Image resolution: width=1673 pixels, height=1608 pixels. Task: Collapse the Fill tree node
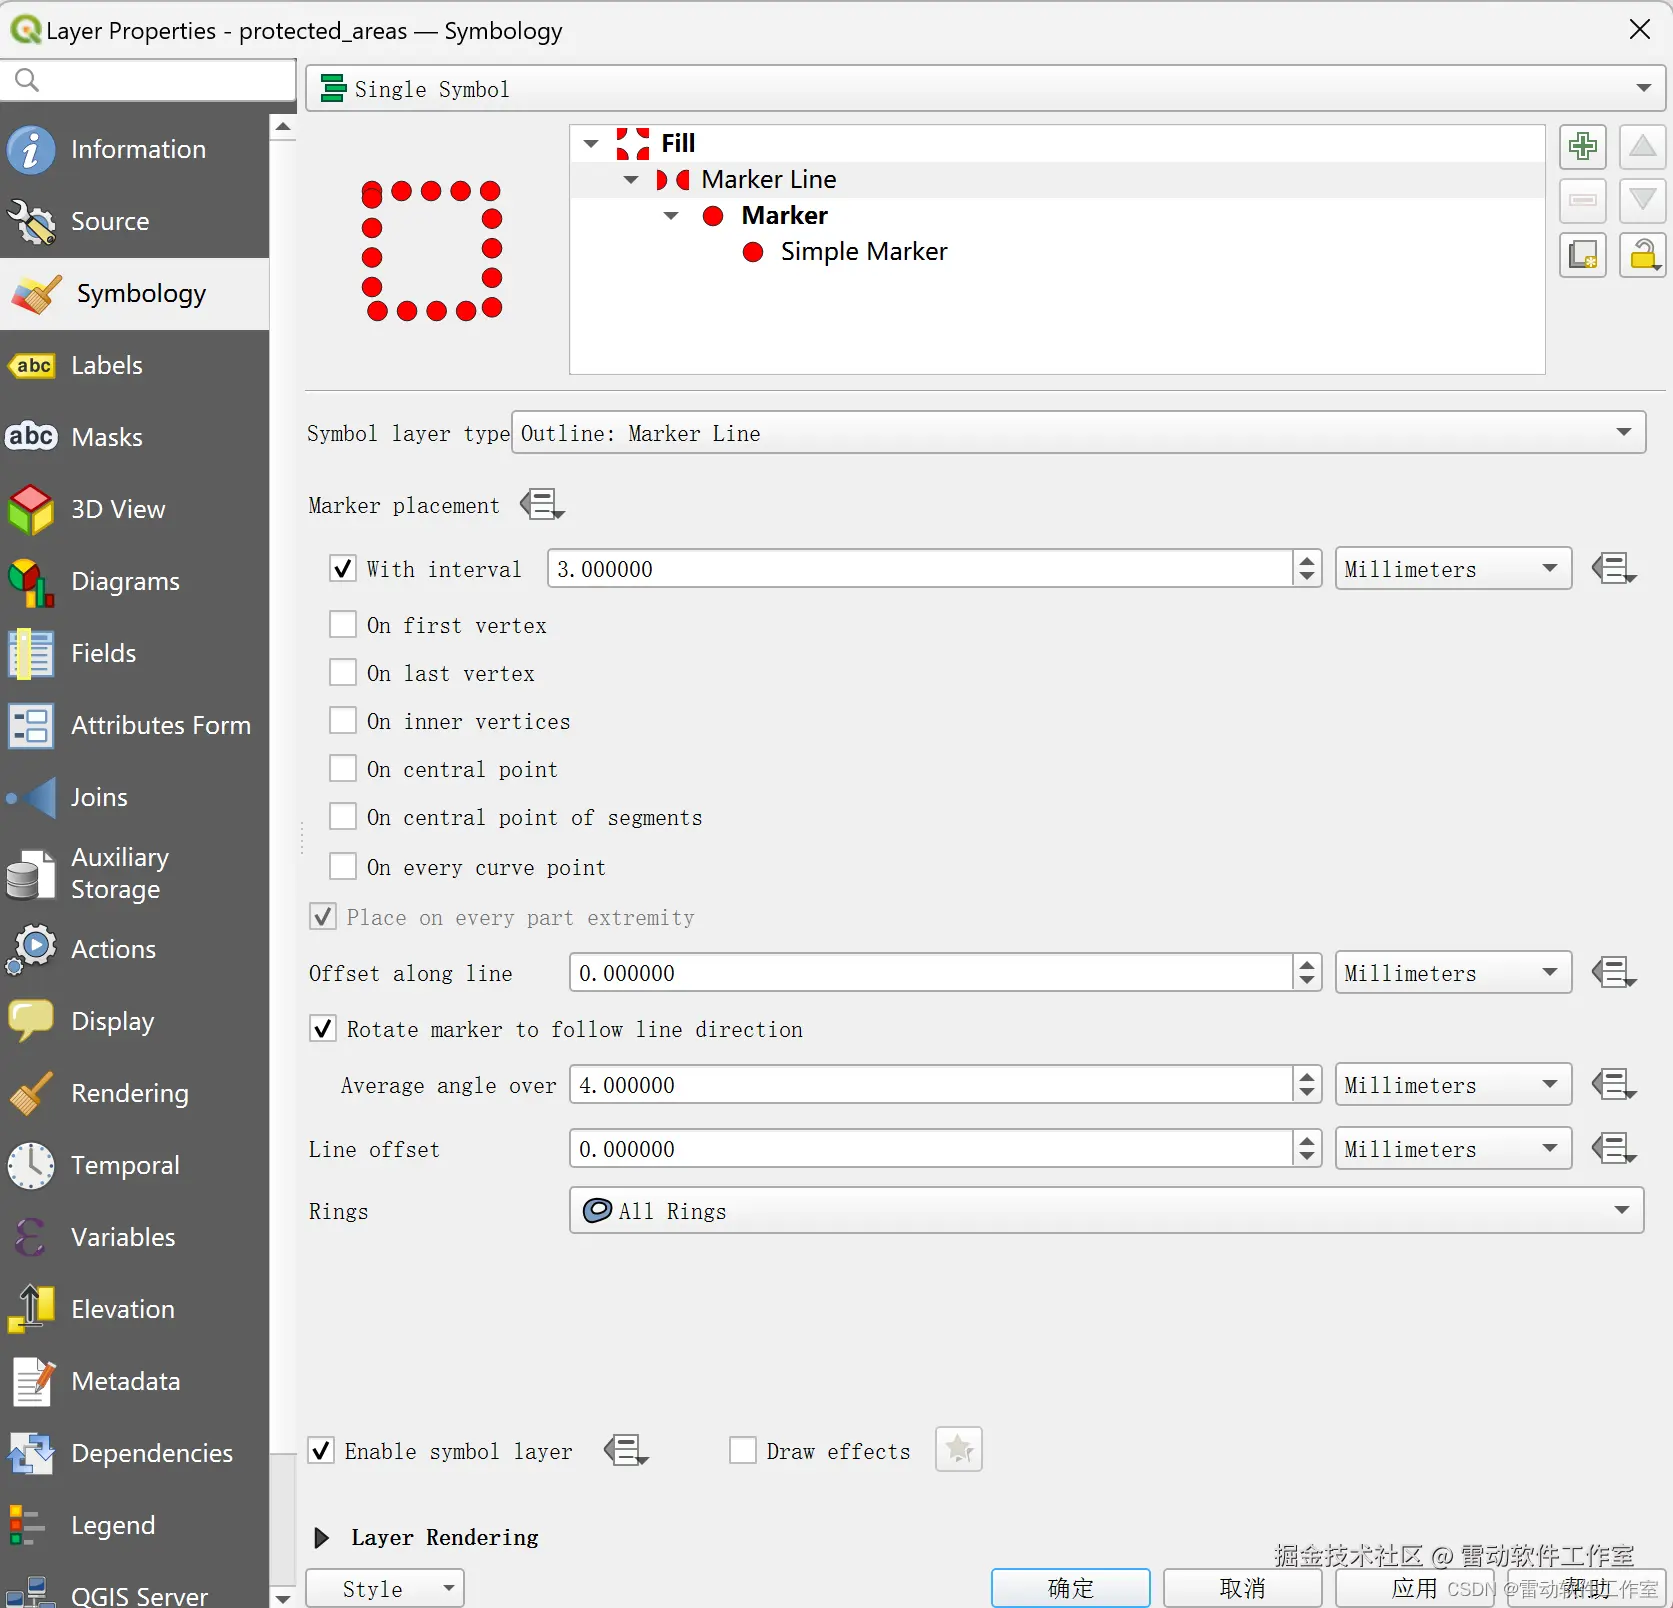591,144
